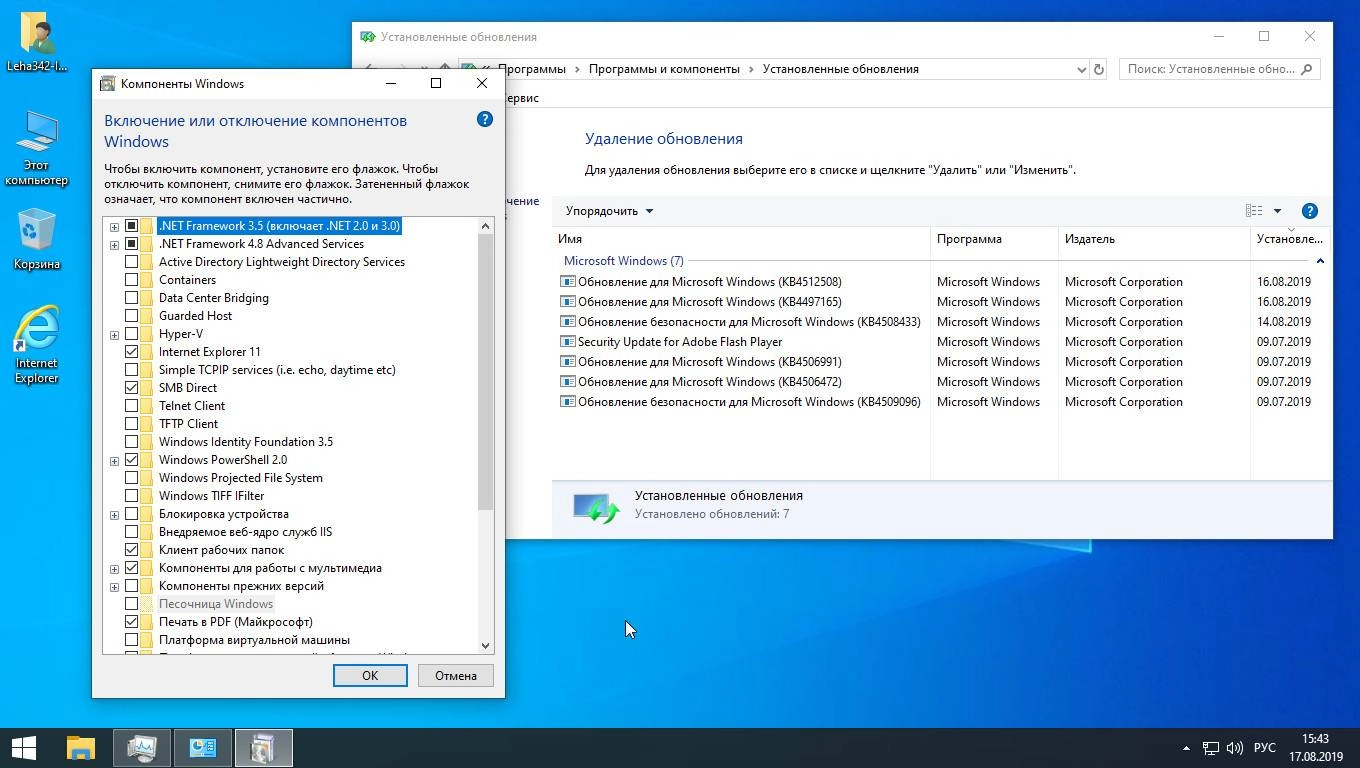Enable the Containers component checkbox
The width and height of the screenshot is (1360, 768).
coord(132,280)
